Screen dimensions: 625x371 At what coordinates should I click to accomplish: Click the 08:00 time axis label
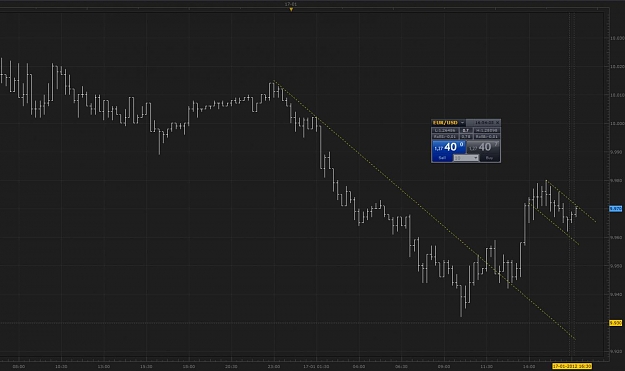(19, 366)
